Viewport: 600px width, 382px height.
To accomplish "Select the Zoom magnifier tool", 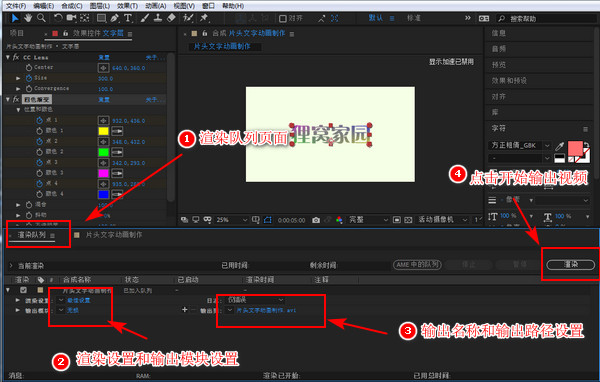I will click(41, 18).
